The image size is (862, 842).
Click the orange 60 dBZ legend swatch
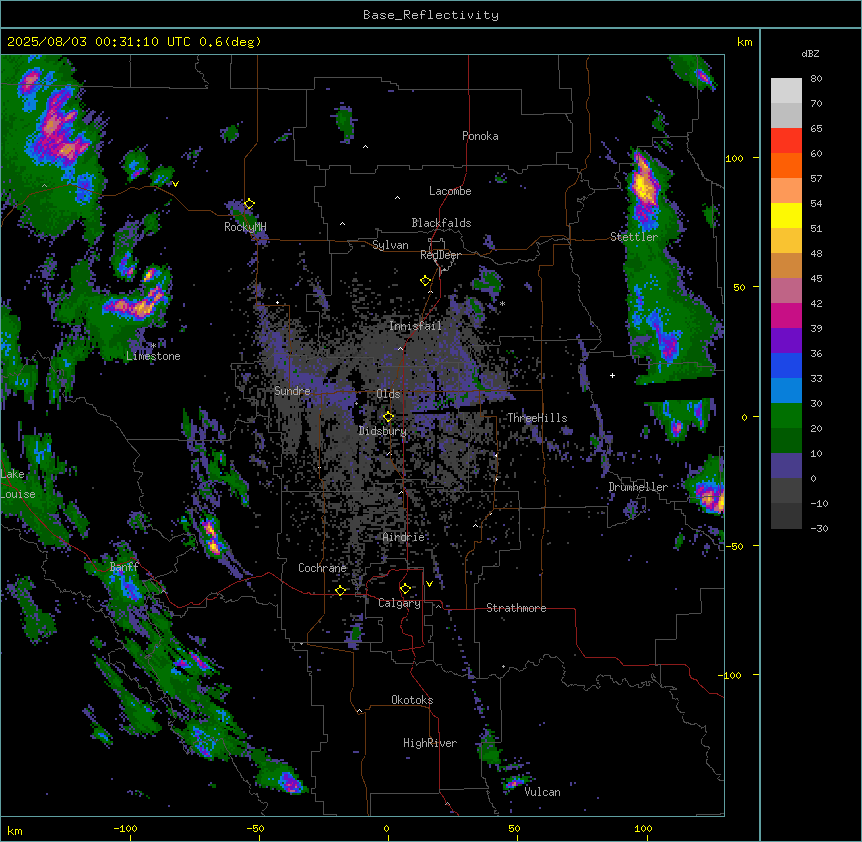click(x=786, y=165)
